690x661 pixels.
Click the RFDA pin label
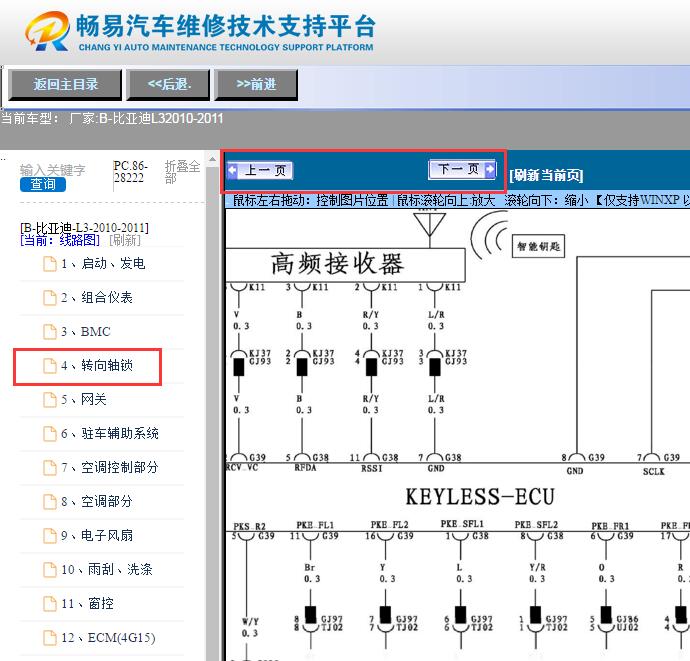[305, 468]
